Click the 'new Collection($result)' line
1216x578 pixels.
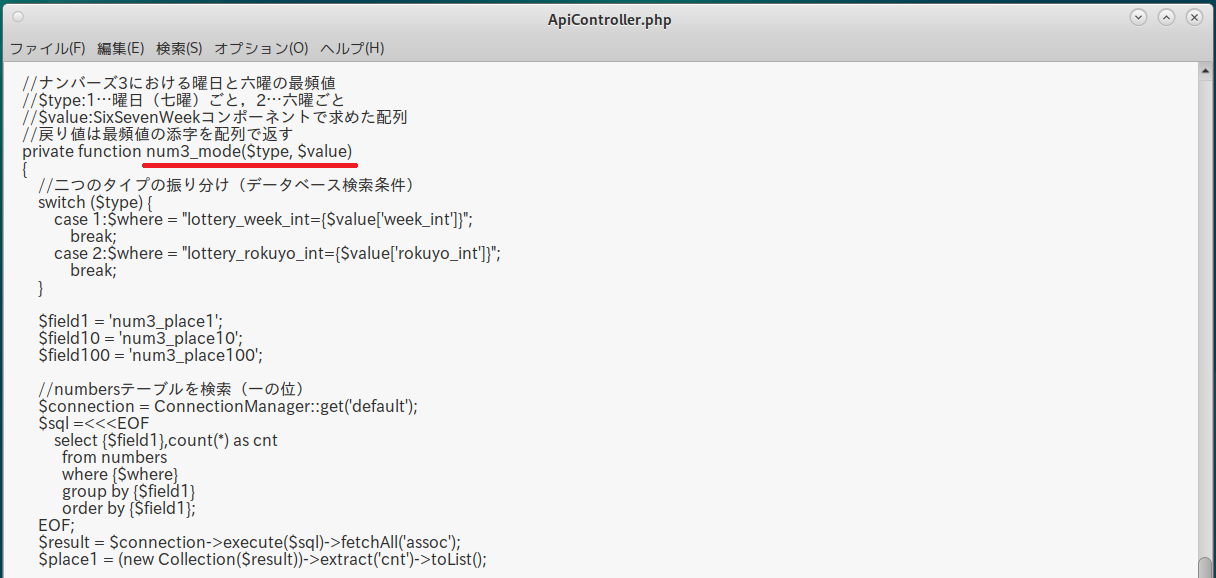coord(262,559)
